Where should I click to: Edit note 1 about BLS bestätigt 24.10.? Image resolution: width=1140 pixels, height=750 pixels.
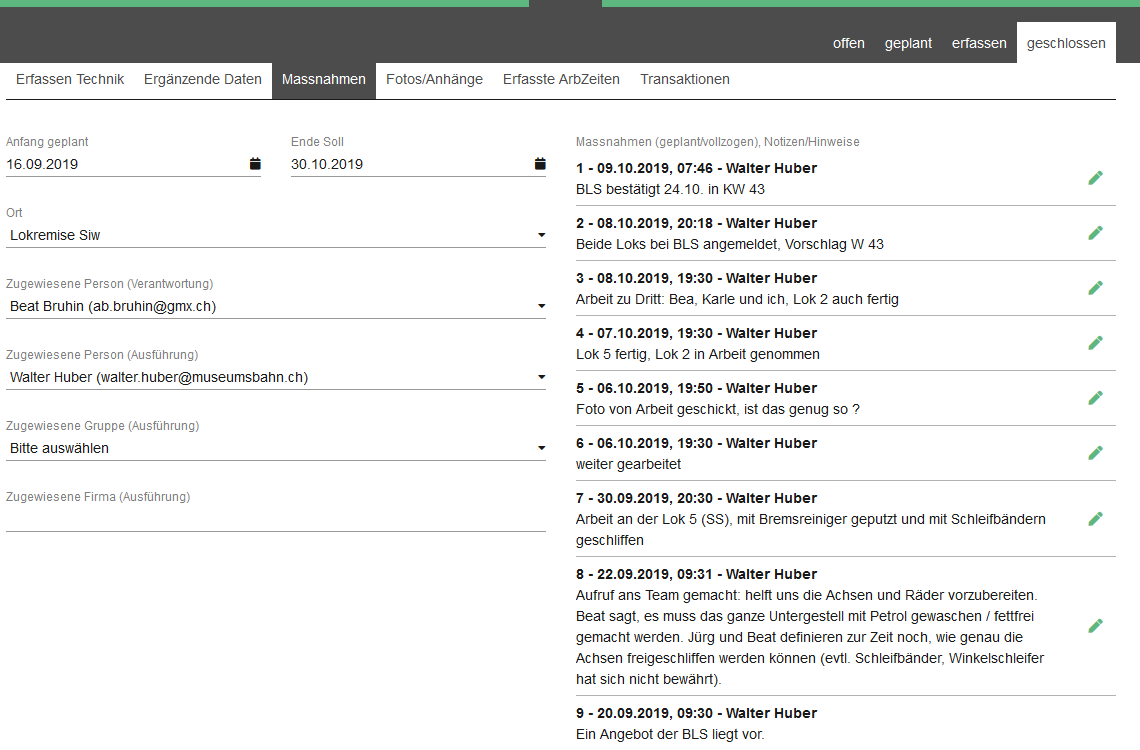pos(1095,178)
